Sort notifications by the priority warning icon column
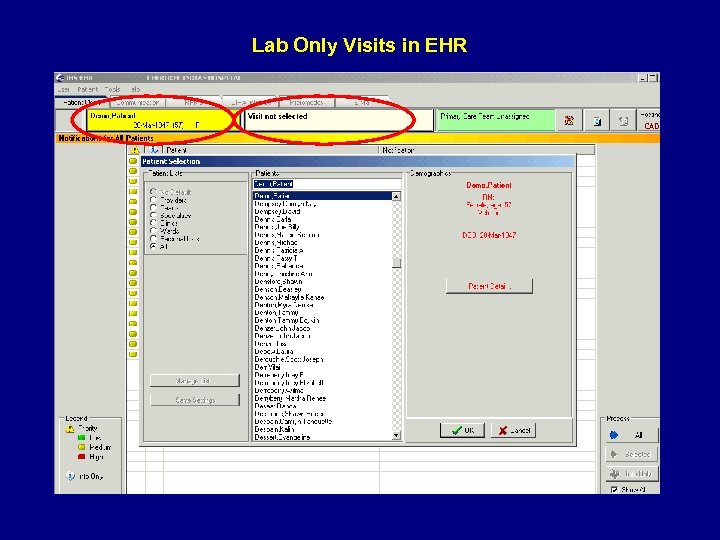This screenshot has width=720, height=540. (x=135, y=150)
